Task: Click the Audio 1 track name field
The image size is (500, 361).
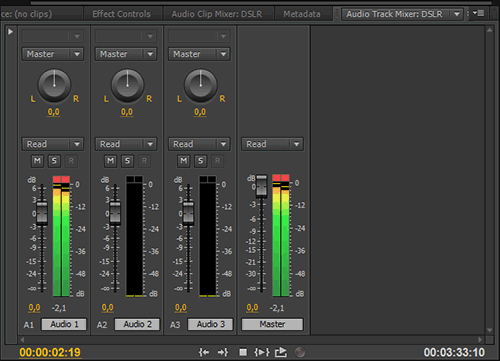Action: click(64, 324)
